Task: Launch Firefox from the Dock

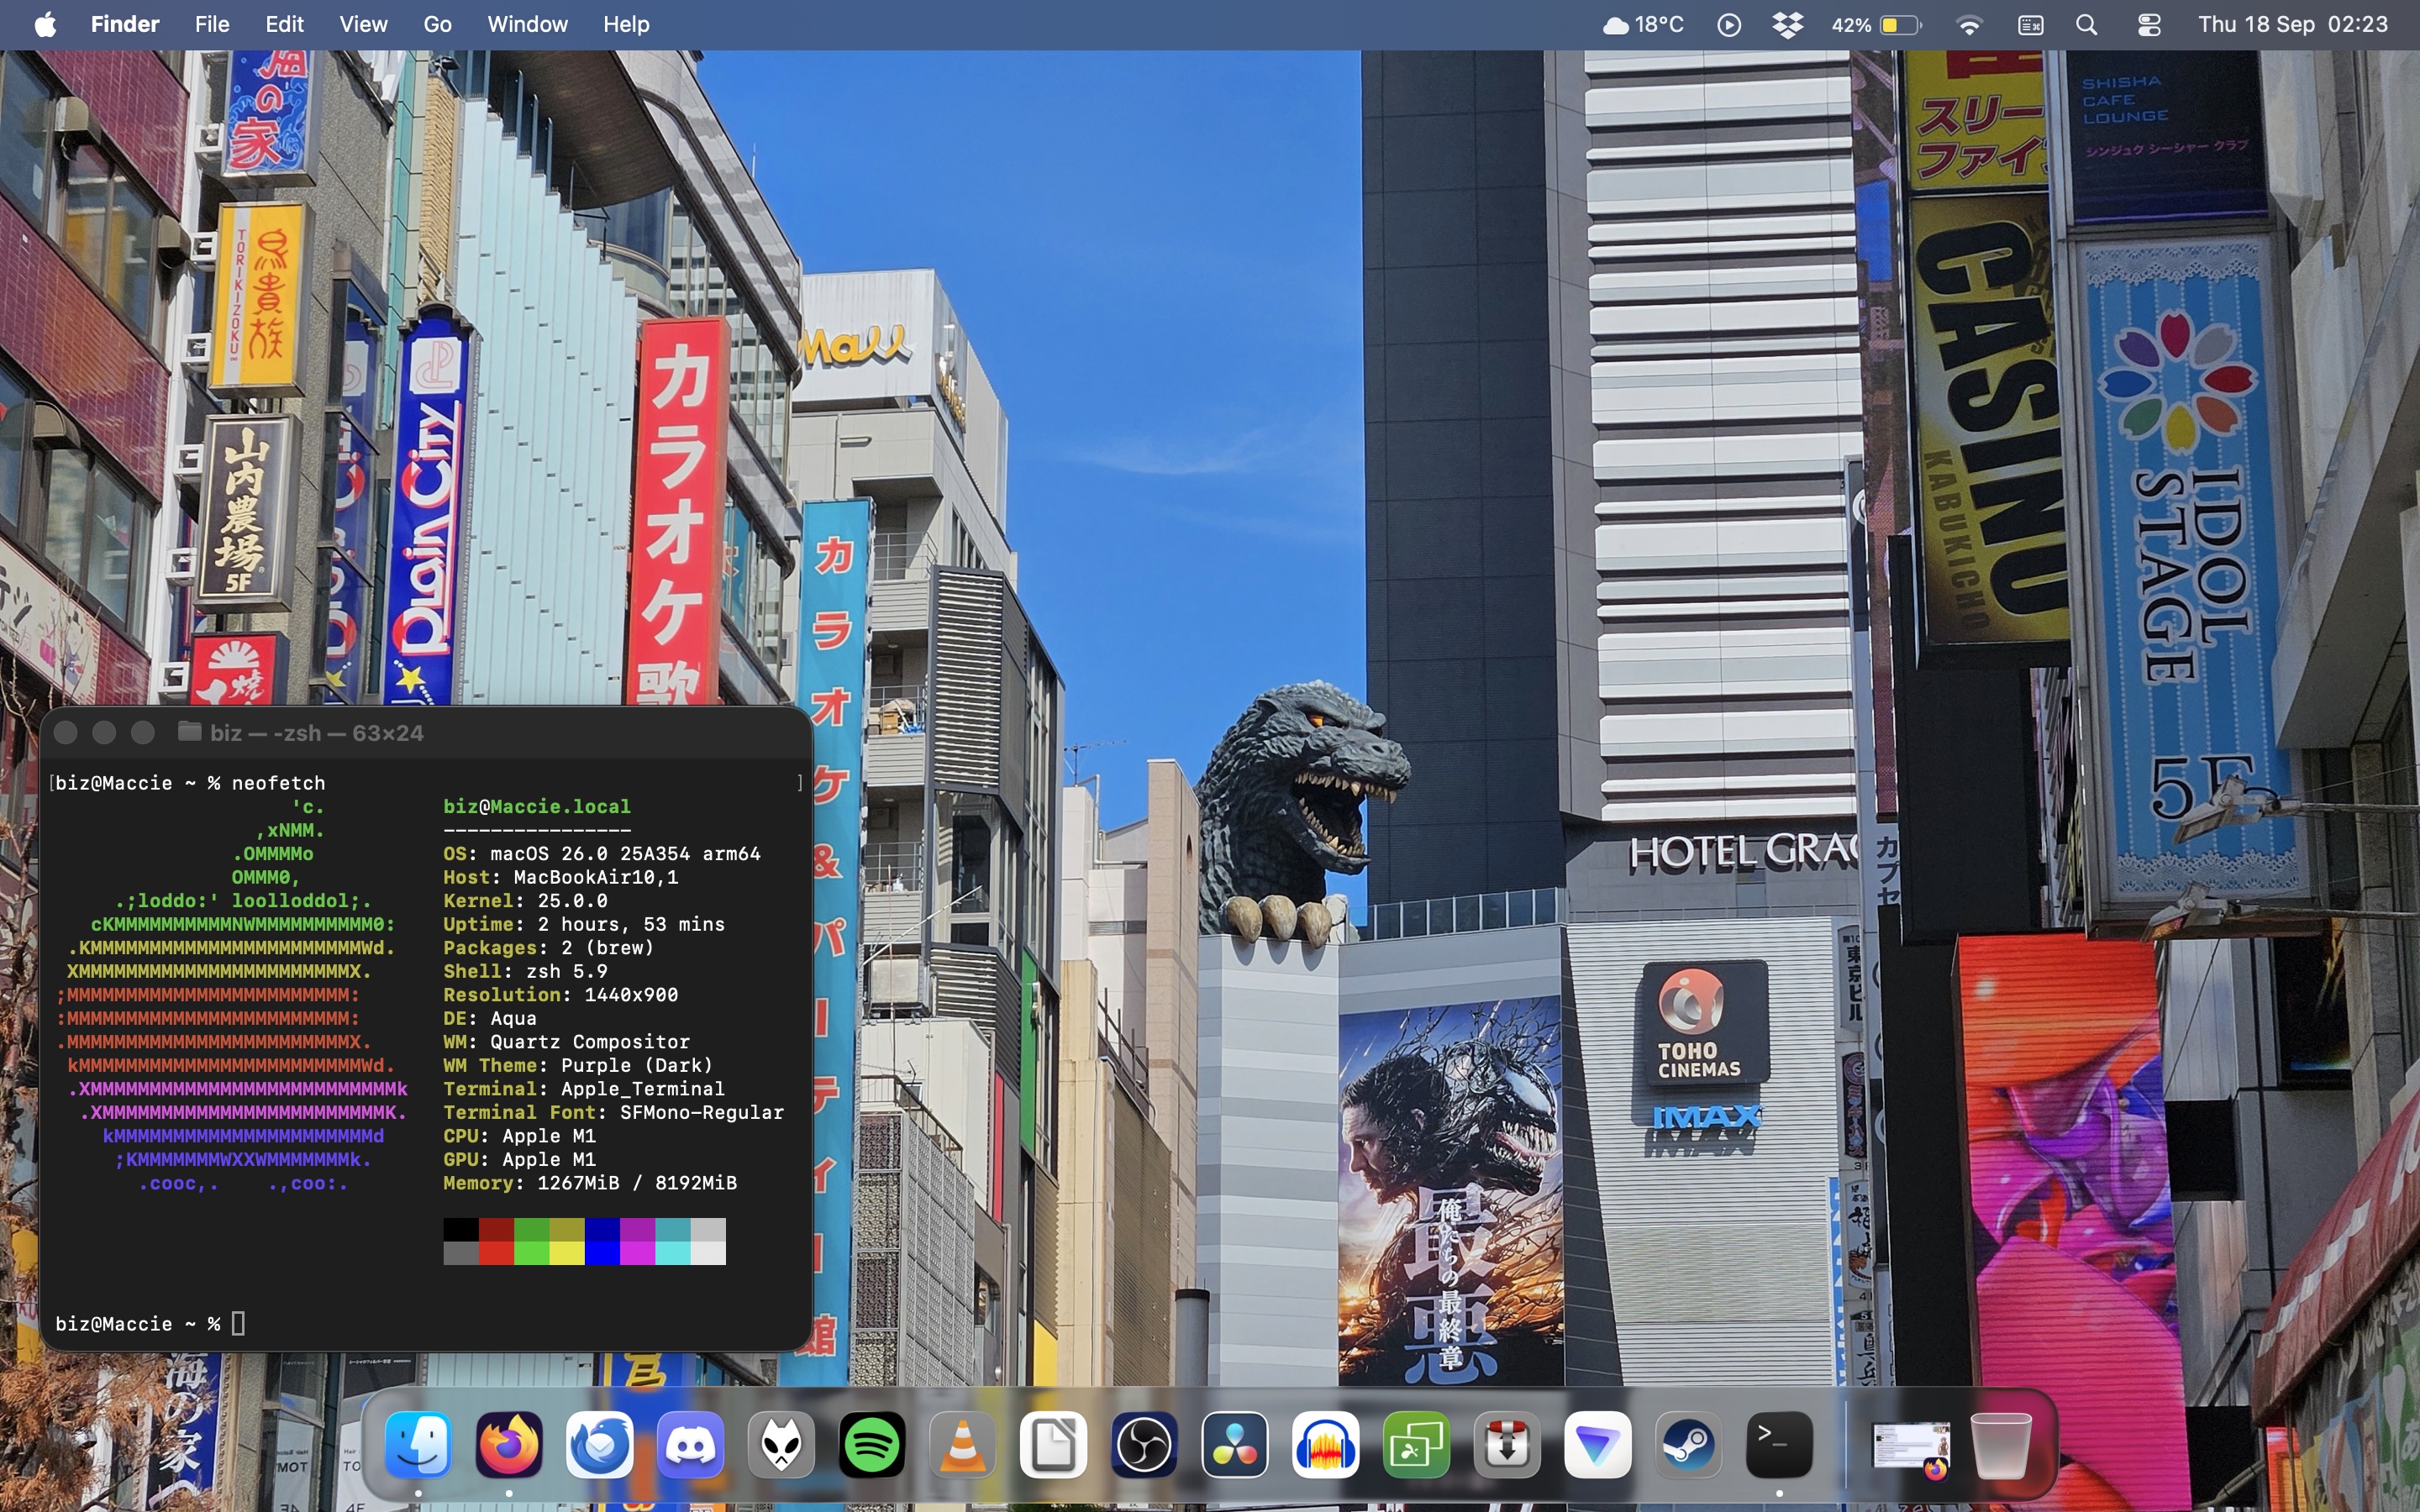Action: click(x=509, y=1444)
